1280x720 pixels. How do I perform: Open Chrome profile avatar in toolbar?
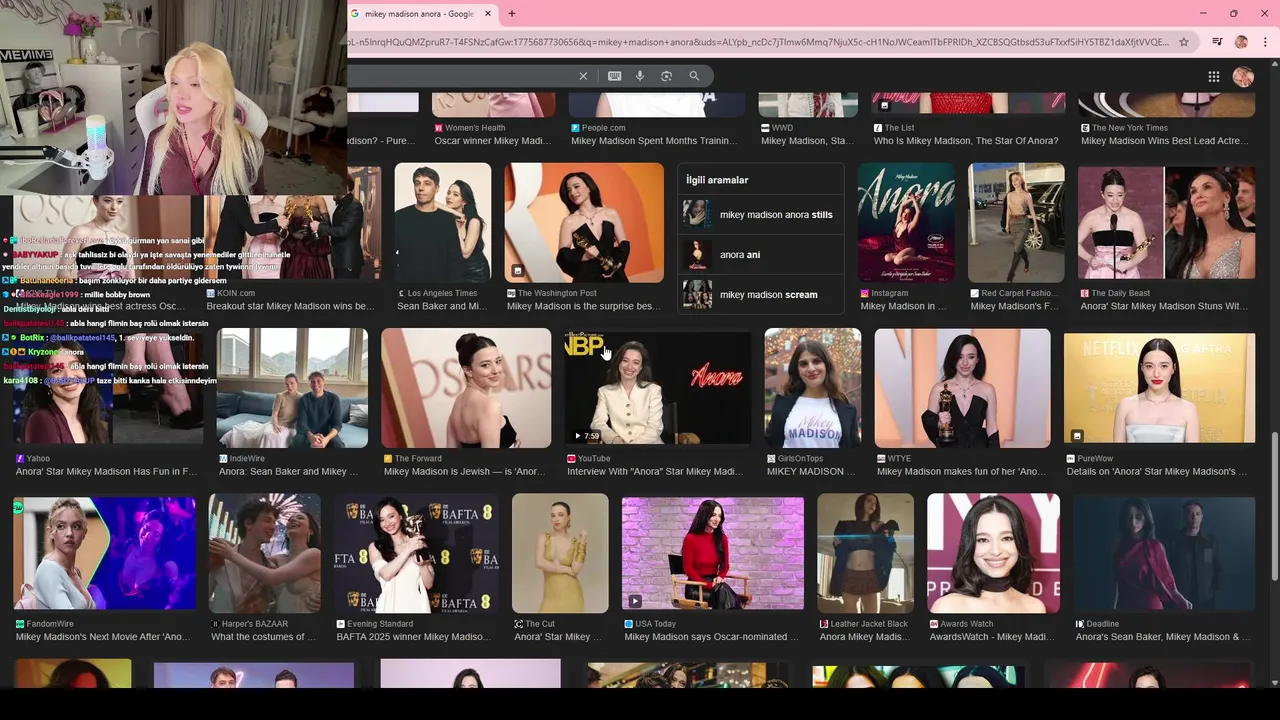[x=1241, y=42]
